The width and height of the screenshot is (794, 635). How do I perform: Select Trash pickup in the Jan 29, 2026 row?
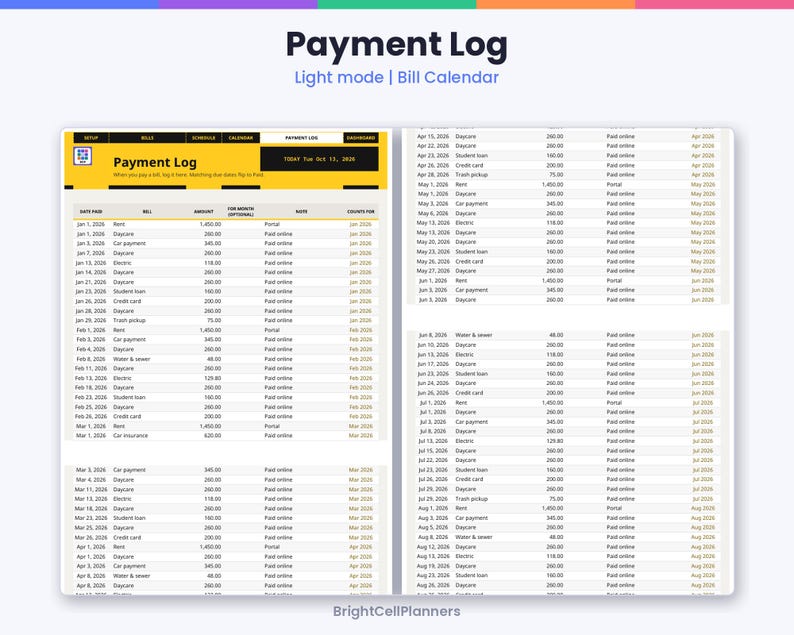129,321
